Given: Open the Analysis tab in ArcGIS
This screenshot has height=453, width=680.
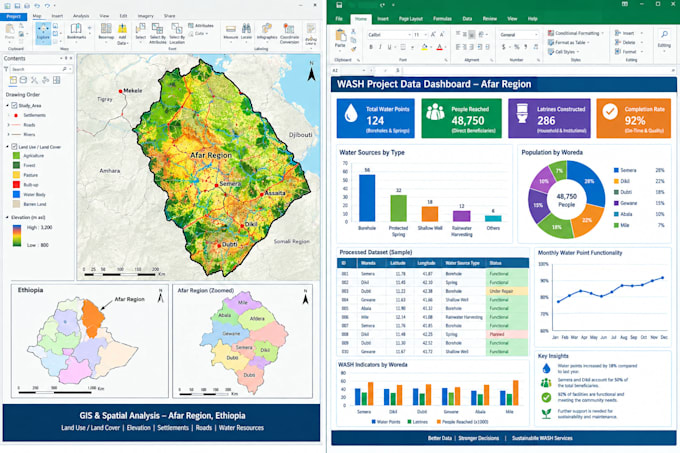Looking at the screenshot, I should click(x=81, y=16).
